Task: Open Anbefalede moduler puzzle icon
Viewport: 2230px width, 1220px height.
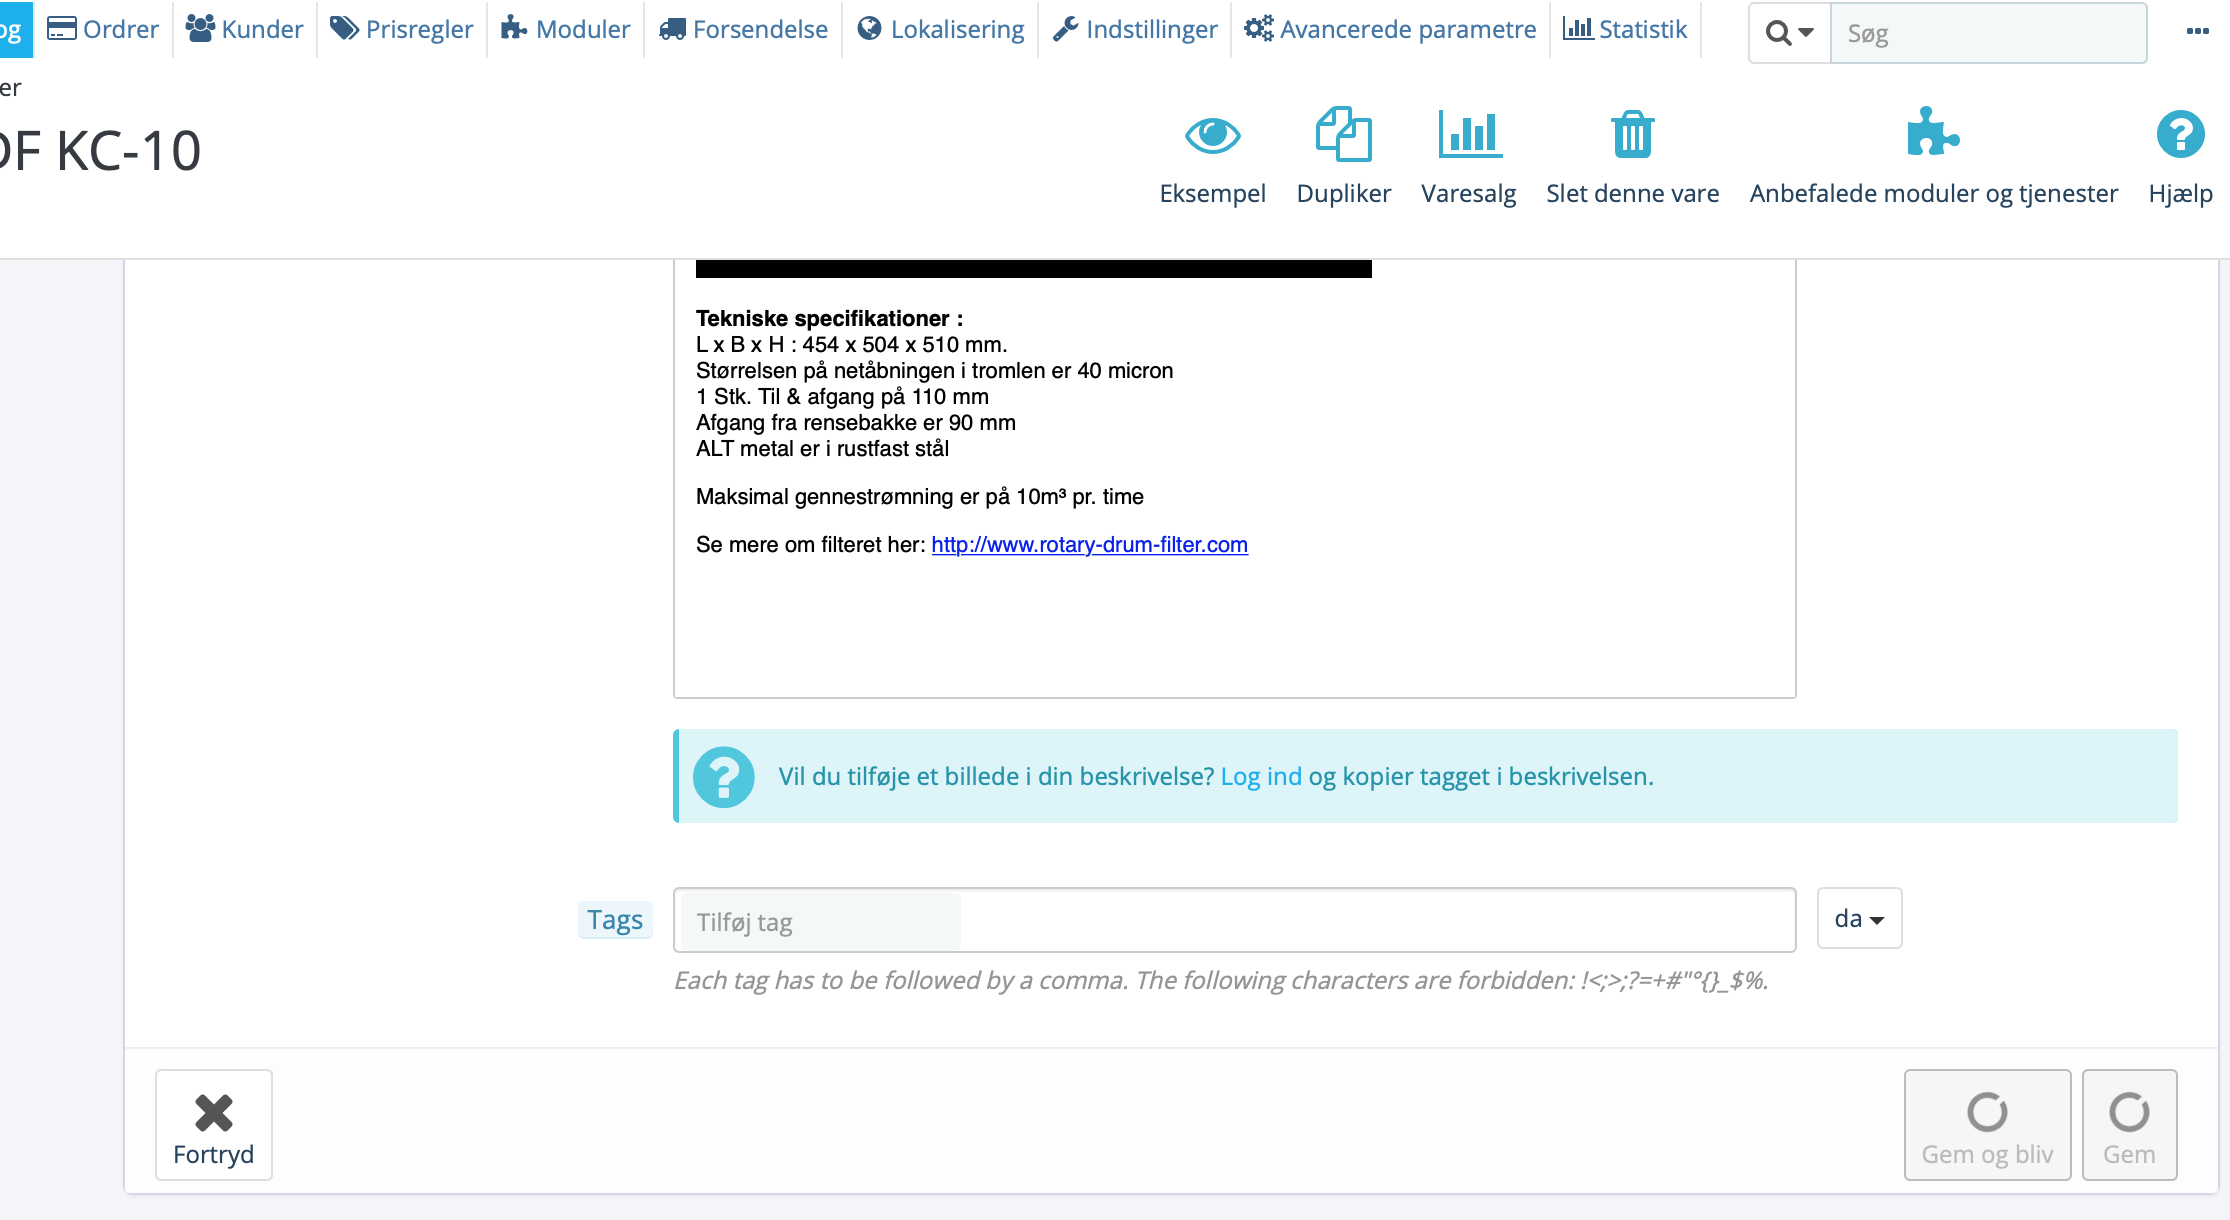Action: (x=1932, y=135)
